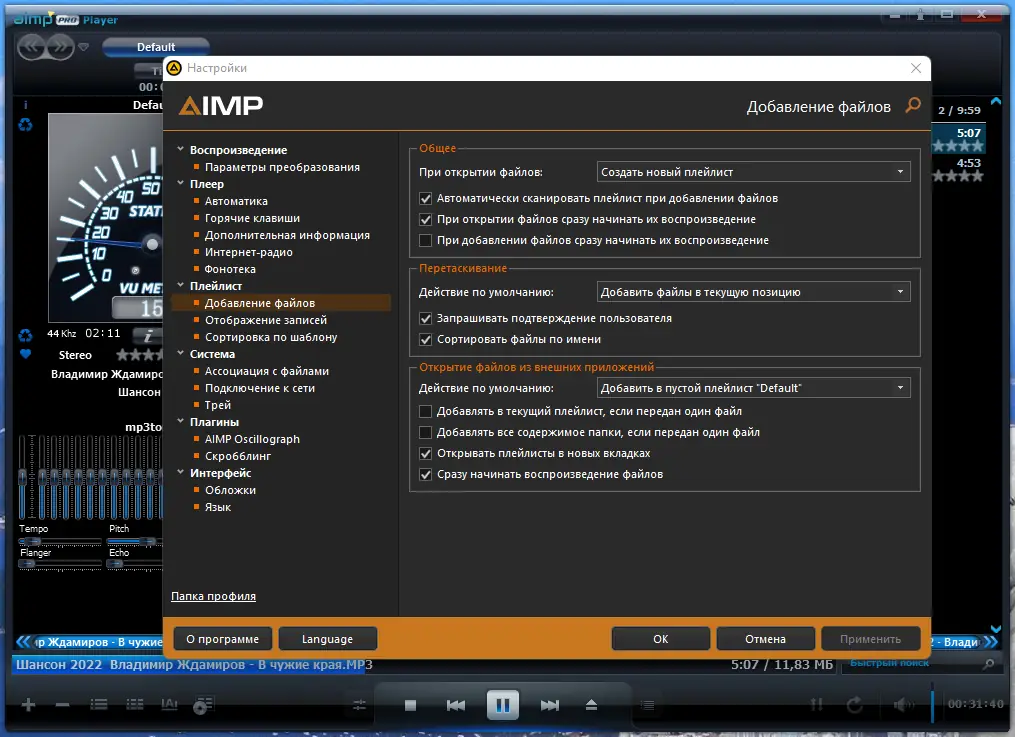
Task: Enable 'При добавлении файлов сразу начинать' checkbox
Action: coord(425,240)
